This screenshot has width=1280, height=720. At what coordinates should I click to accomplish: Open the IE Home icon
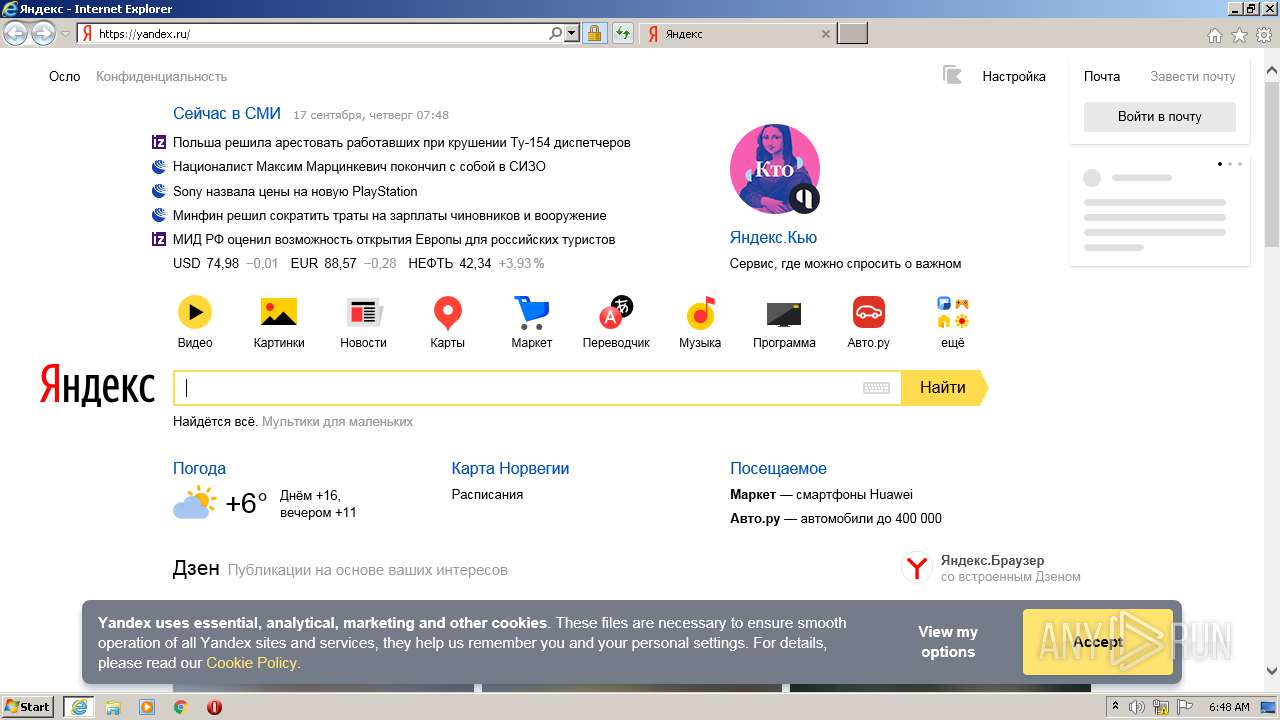pyautogui.click(x=1214, y=35)
